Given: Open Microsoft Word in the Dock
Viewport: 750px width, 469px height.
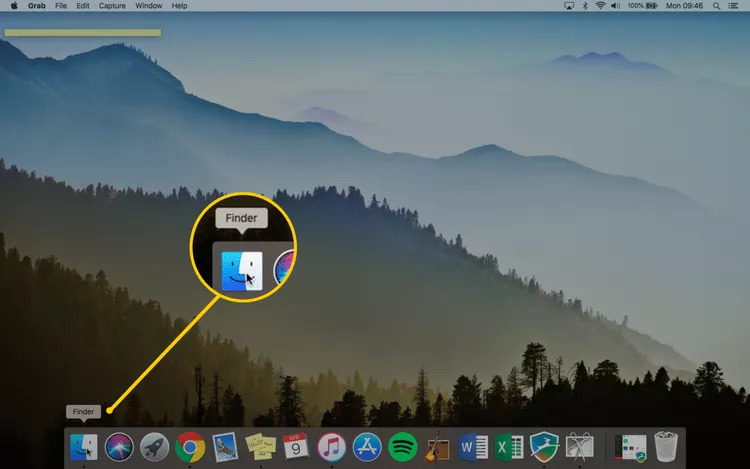Looking at the screenshot, I should (x=473, y=446).
